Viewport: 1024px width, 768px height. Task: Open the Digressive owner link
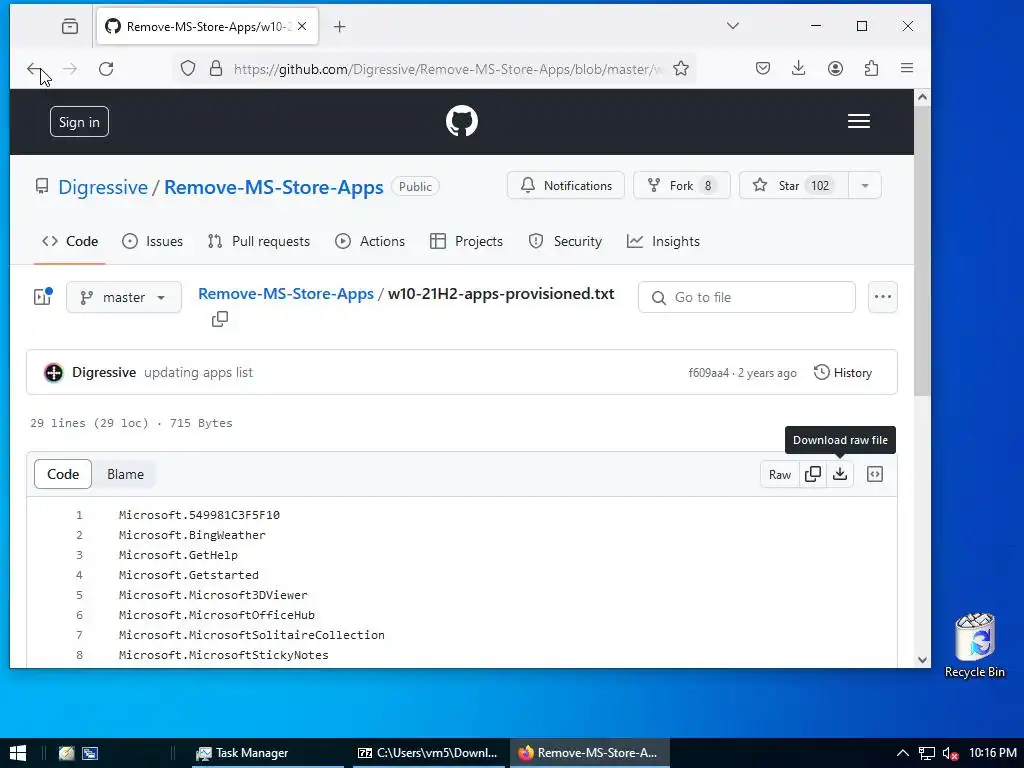coord(103,187)
